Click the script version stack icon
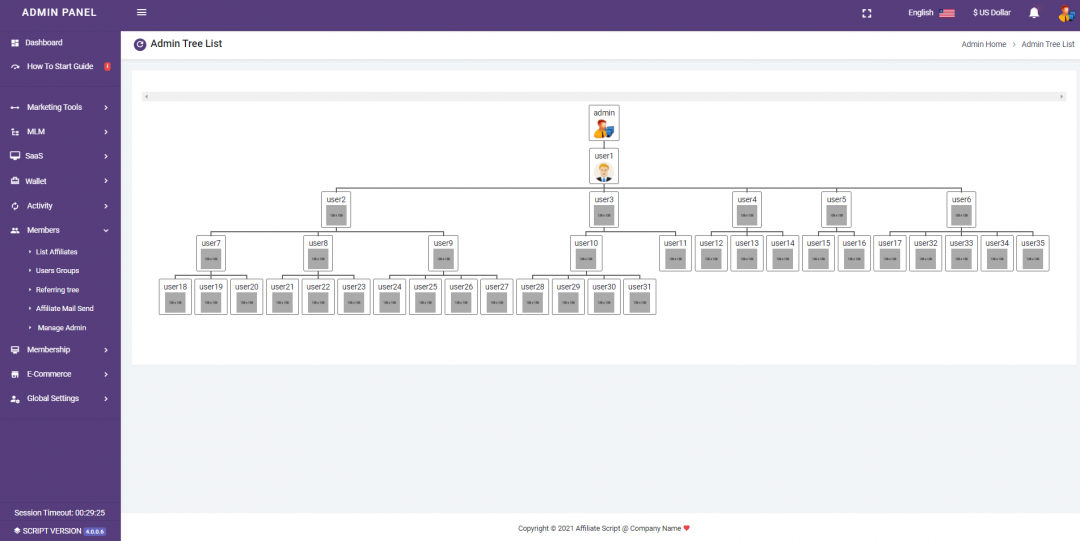The image size is (1080, 541). click(x=17, y=531)
